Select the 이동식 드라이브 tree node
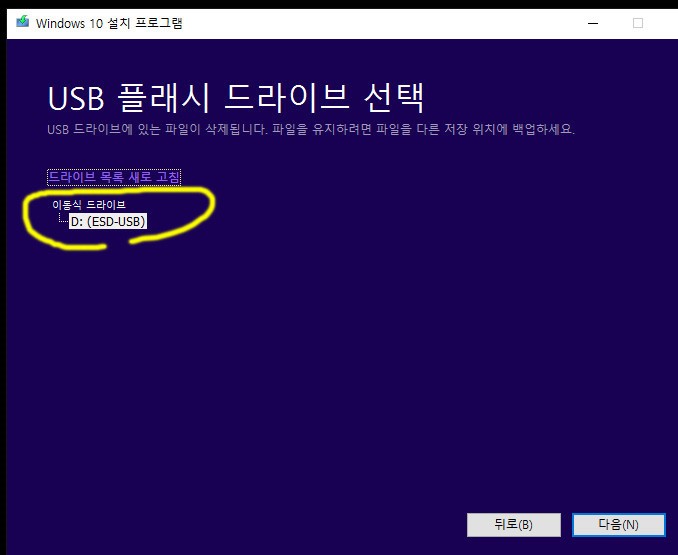The image size is (678, 555). pos(89,204)
